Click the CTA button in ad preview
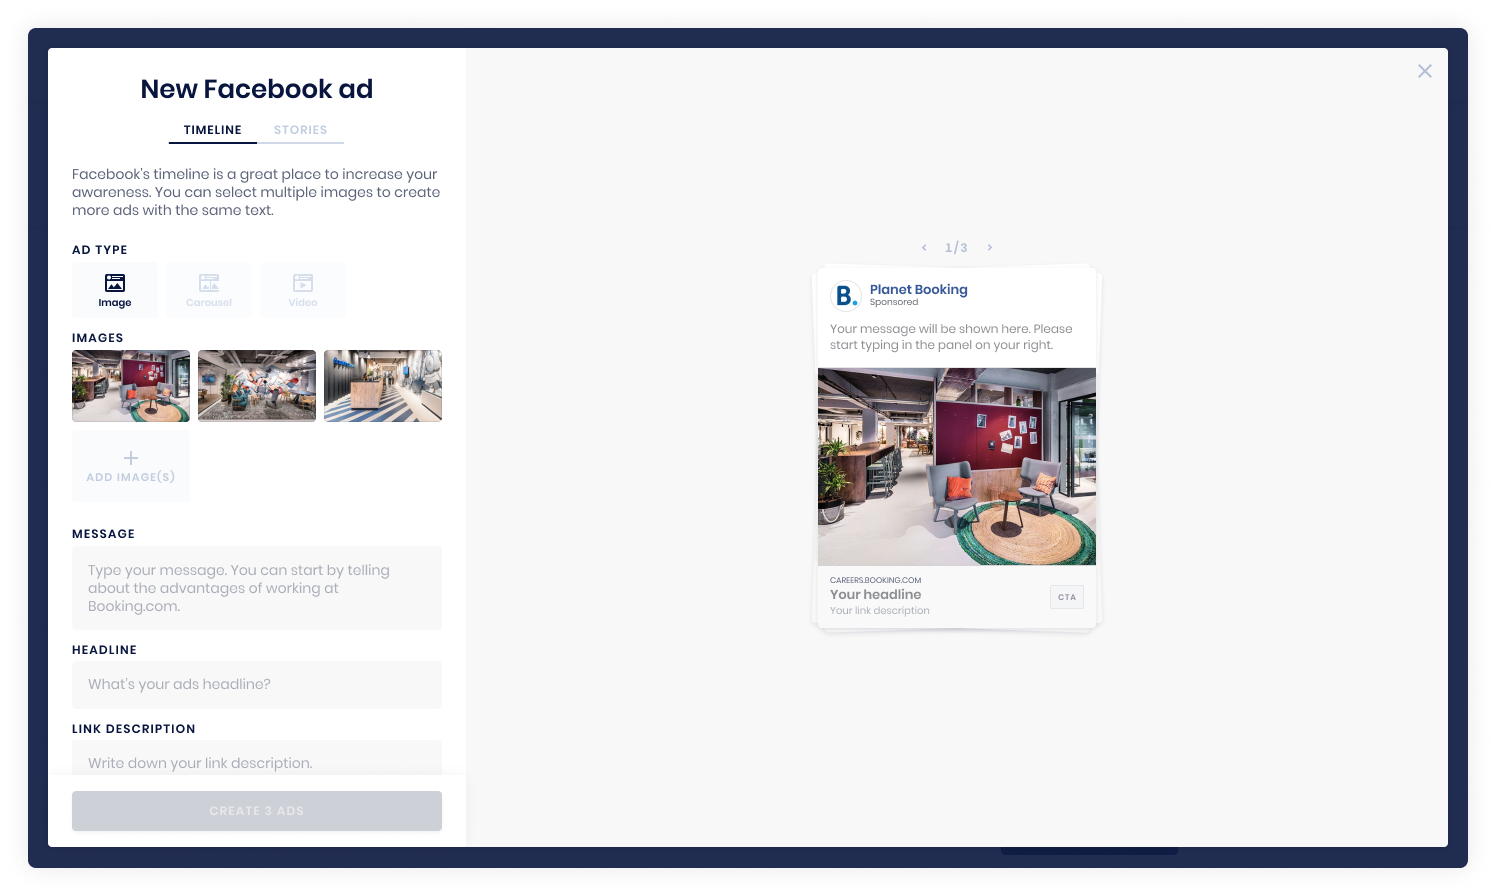Viewport: 1496px width, 896px height. 1067,597
